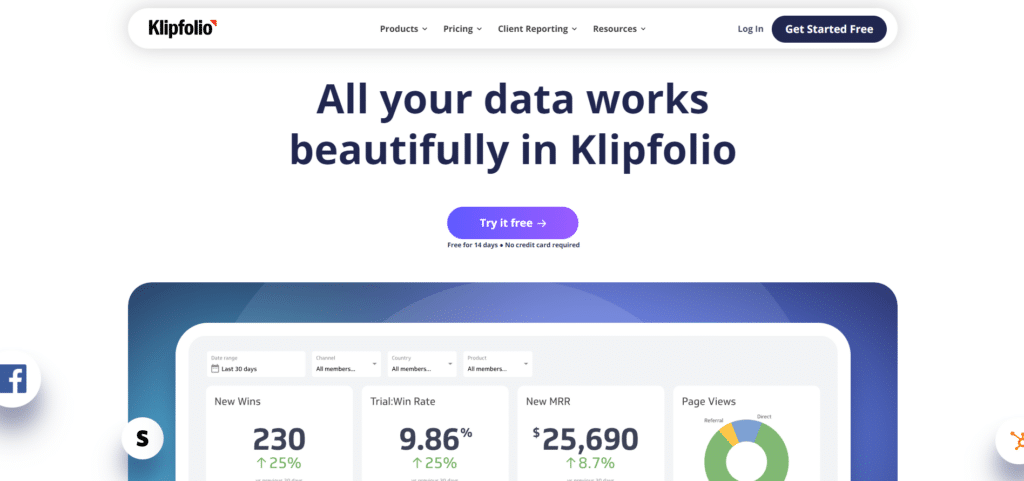Open the Client Reporting menu
This screenshot has width=1024, height=481.
(x=537, y=29)
